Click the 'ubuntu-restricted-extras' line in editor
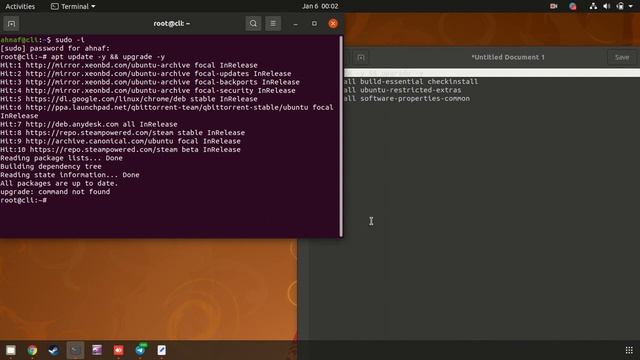 (402, 90)
